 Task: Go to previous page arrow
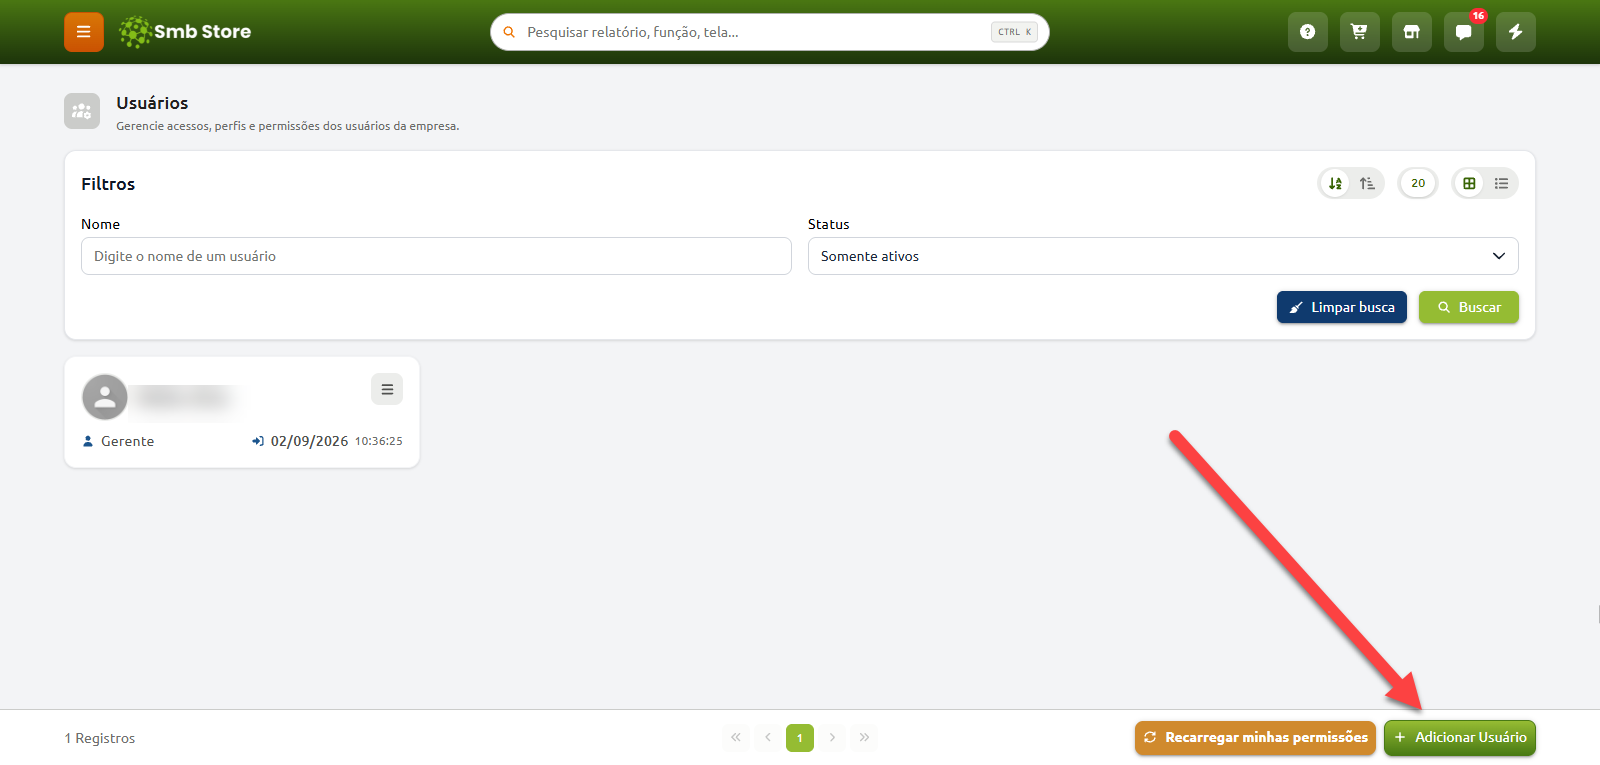[x=768, y=737]
